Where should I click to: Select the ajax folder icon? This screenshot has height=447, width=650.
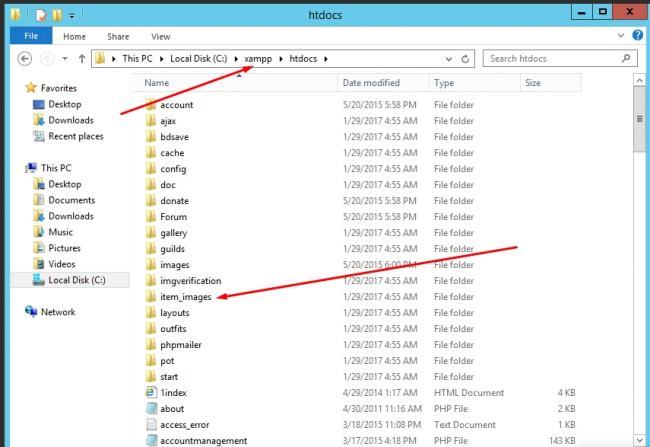151,121
